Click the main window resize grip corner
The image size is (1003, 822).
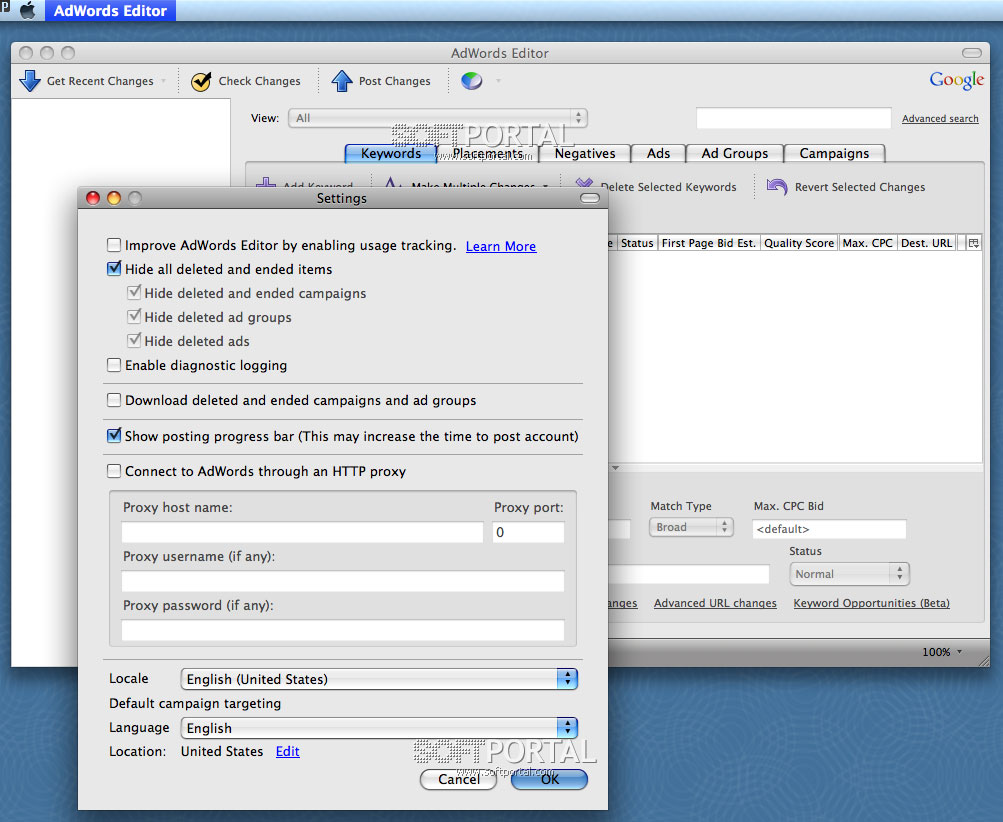click(x=983, y=661)
